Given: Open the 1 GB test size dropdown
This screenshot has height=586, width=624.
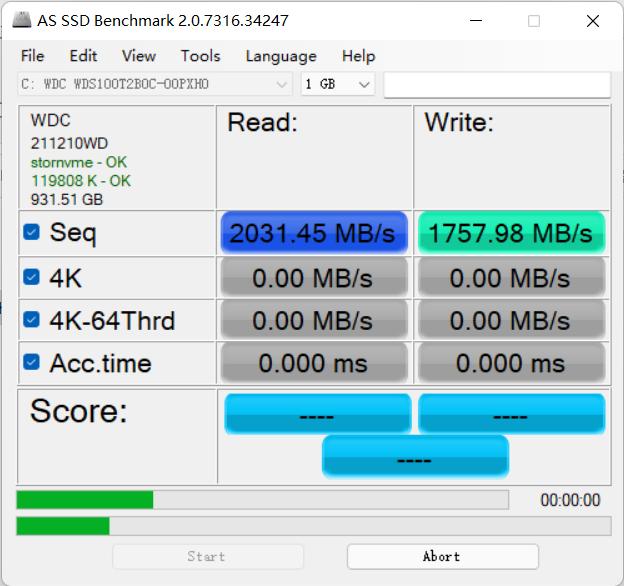Looking at the screenshot, I should coord(338,84).
